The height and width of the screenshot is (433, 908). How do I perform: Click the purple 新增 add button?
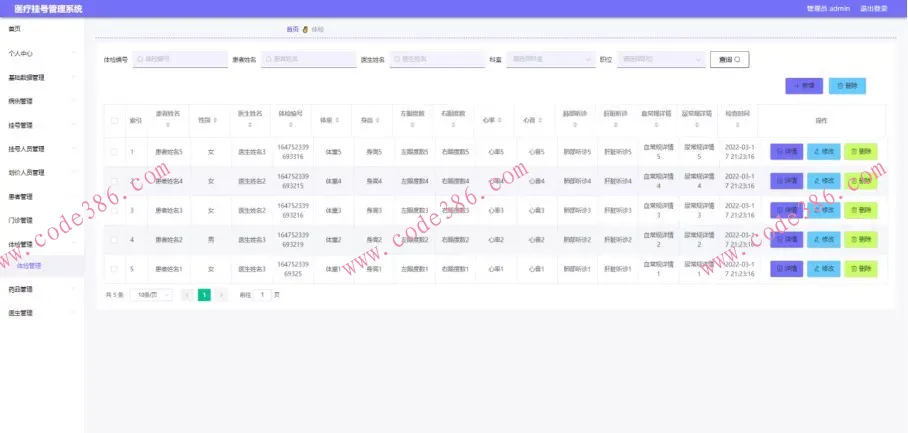(804, 86)
